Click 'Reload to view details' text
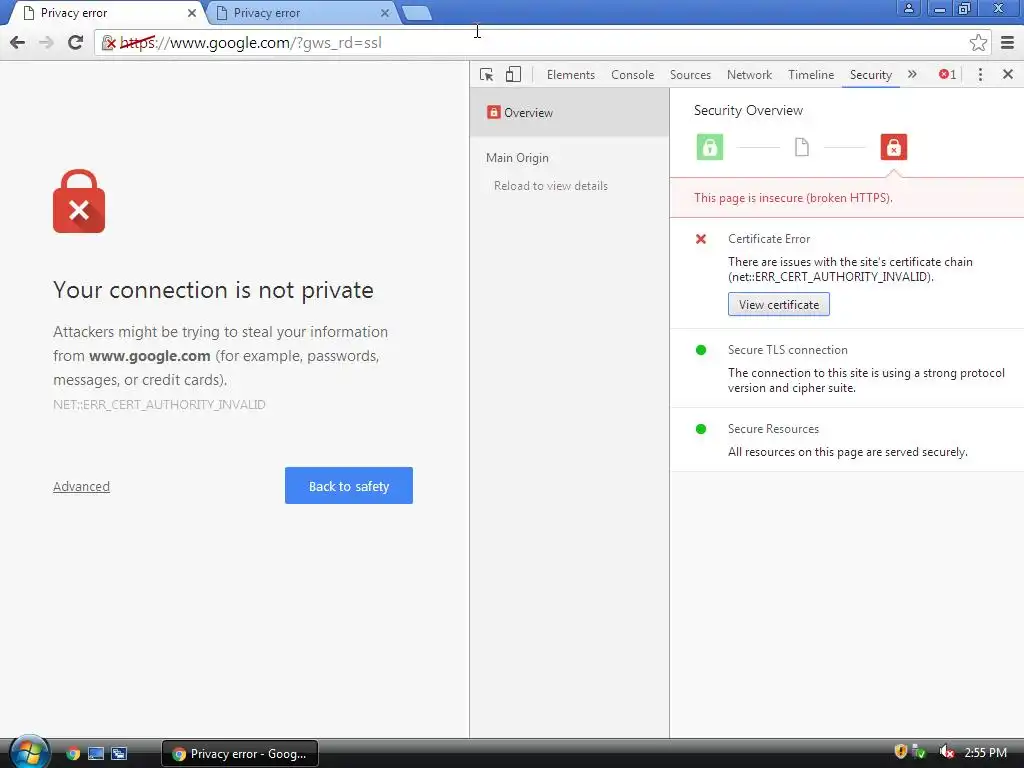1024x768 pixels. [551, 186]
